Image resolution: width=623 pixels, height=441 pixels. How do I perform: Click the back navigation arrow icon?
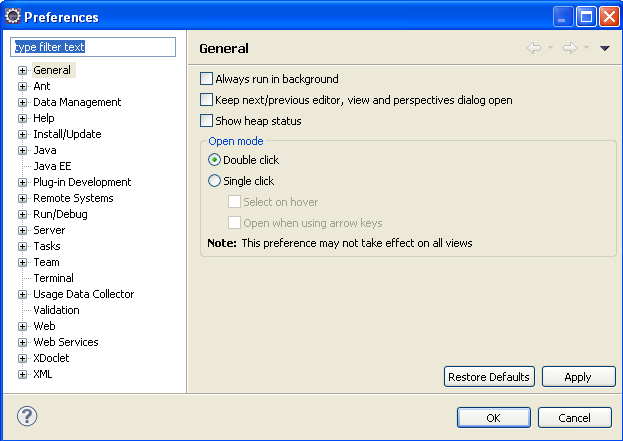tap(534, 48)
